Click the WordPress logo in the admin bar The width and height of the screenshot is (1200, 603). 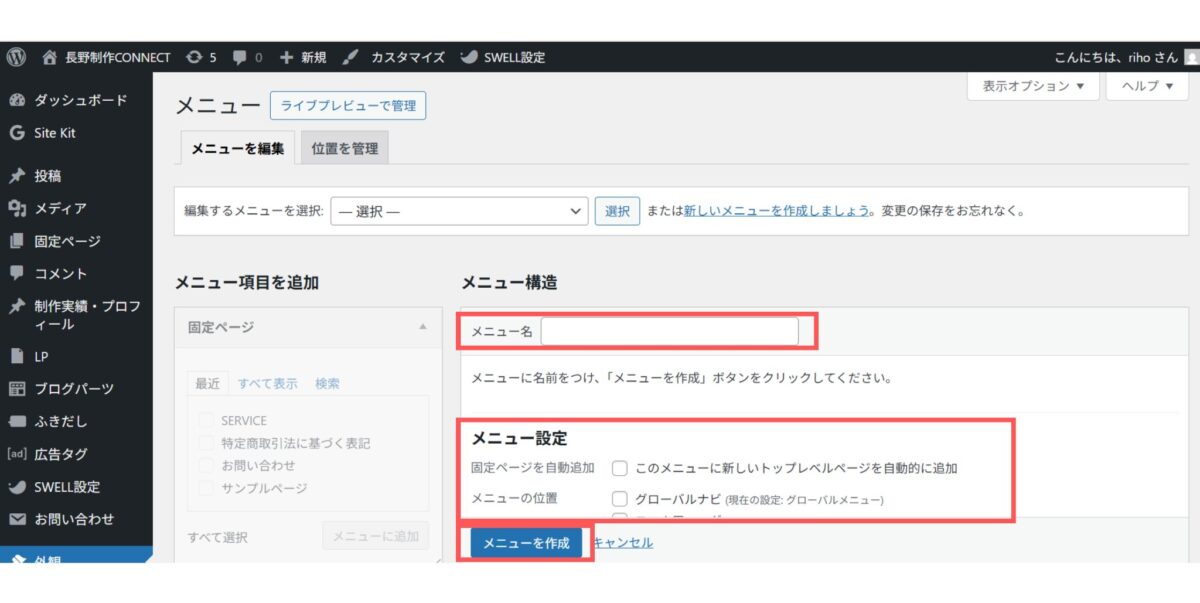click(x=15, y=57)
